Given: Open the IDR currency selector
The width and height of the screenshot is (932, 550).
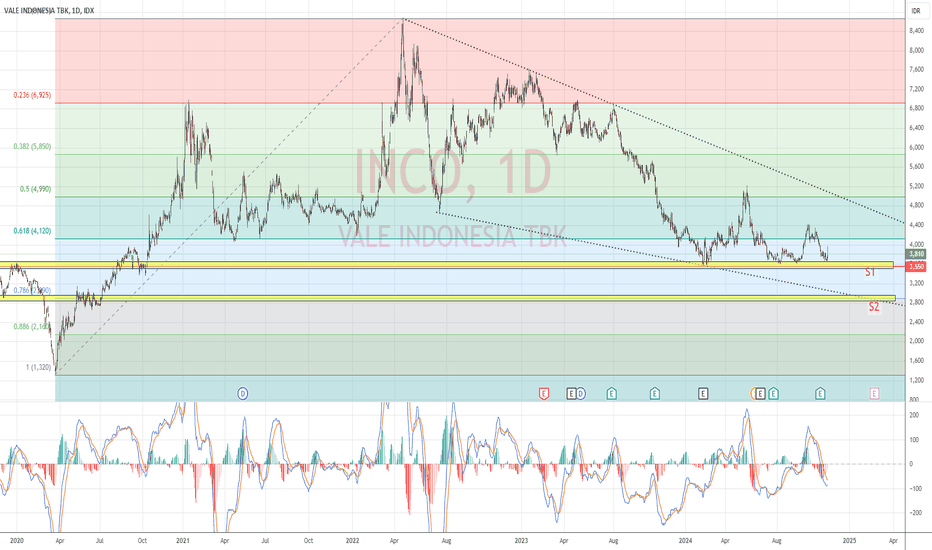Looking at the screenshot, I should (916, 11).
